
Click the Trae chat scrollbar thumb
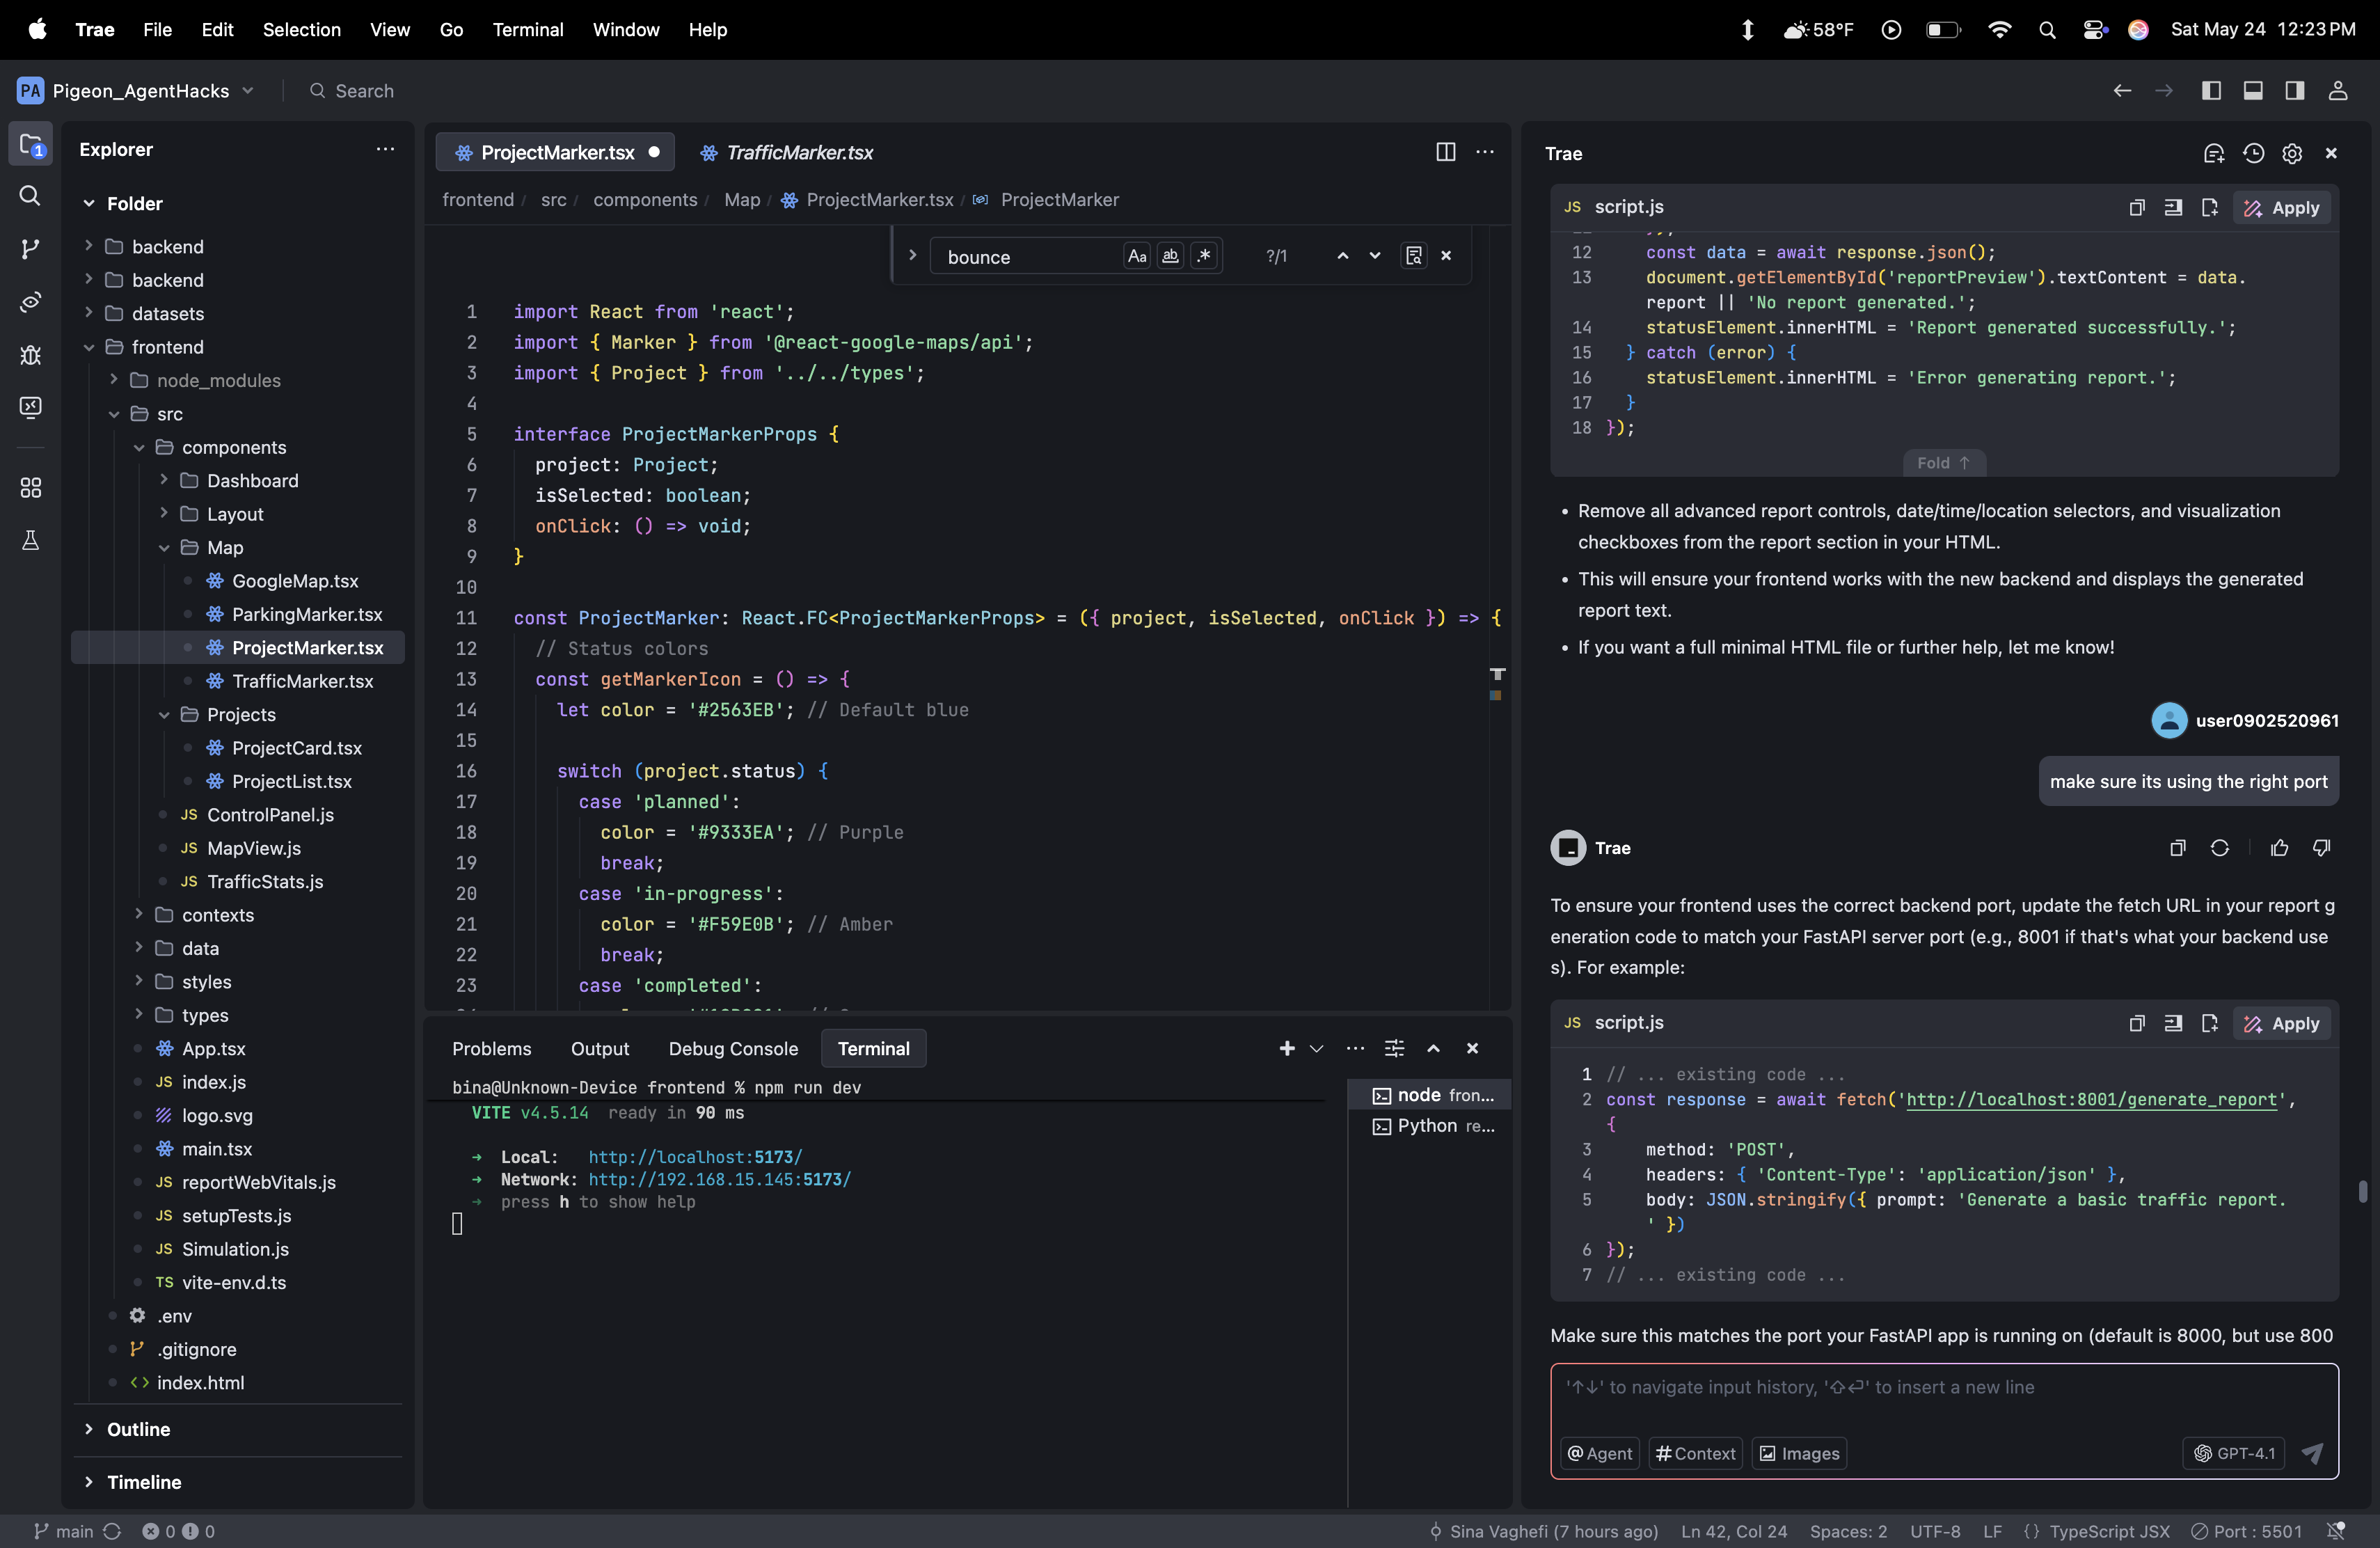click(x=2362, y=1191)
